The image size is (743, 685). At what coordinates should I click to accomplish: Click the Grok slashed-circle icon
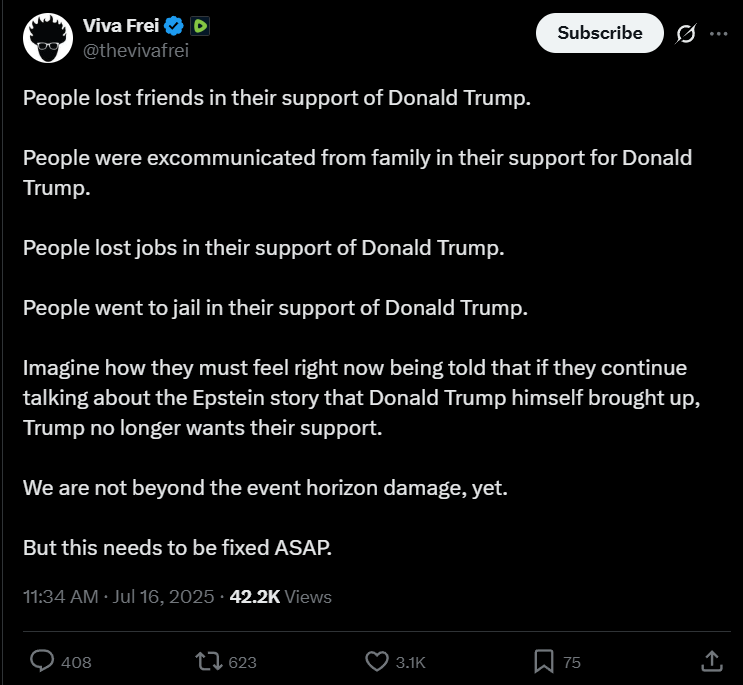685,33
